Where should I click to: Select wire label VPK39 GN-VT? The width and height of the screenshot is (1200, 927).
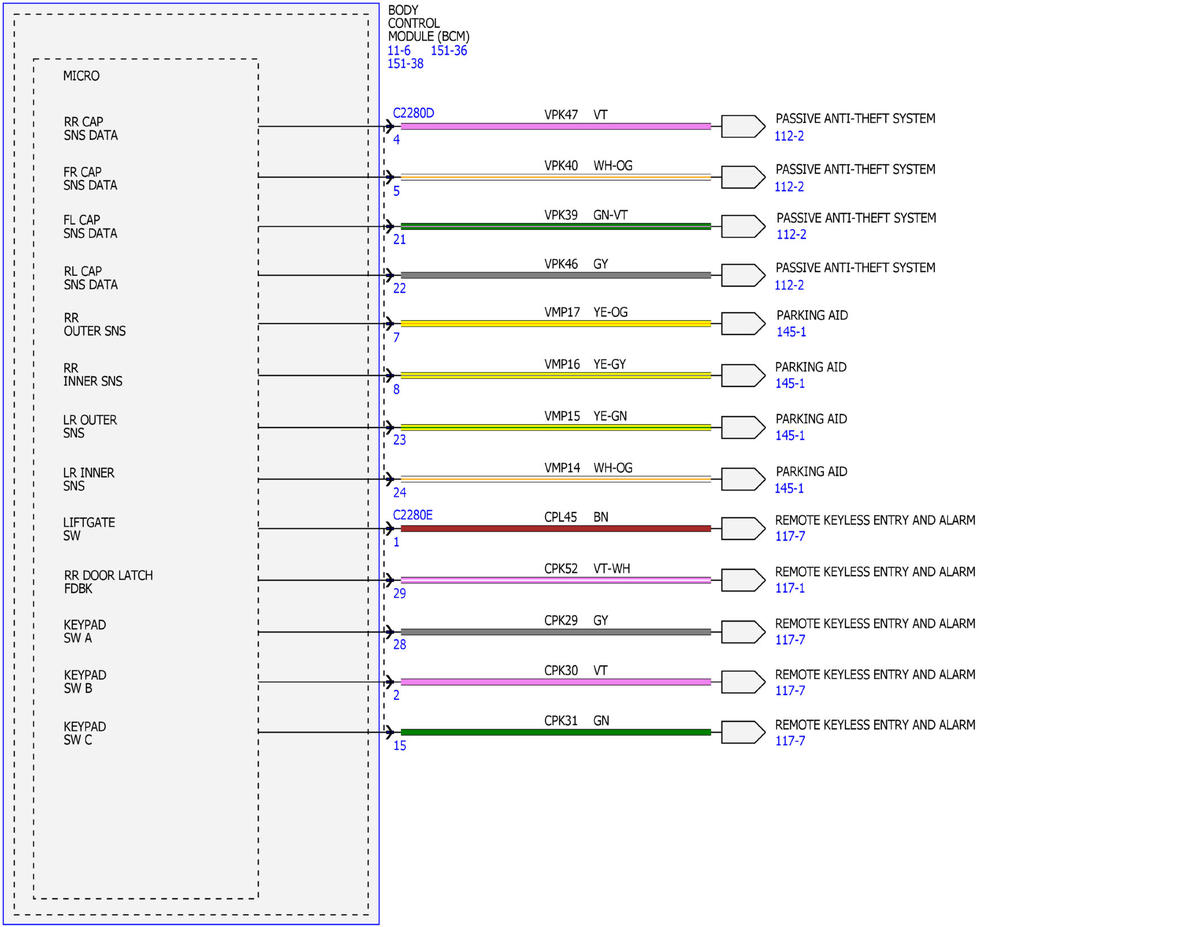[x=586, y=215]
